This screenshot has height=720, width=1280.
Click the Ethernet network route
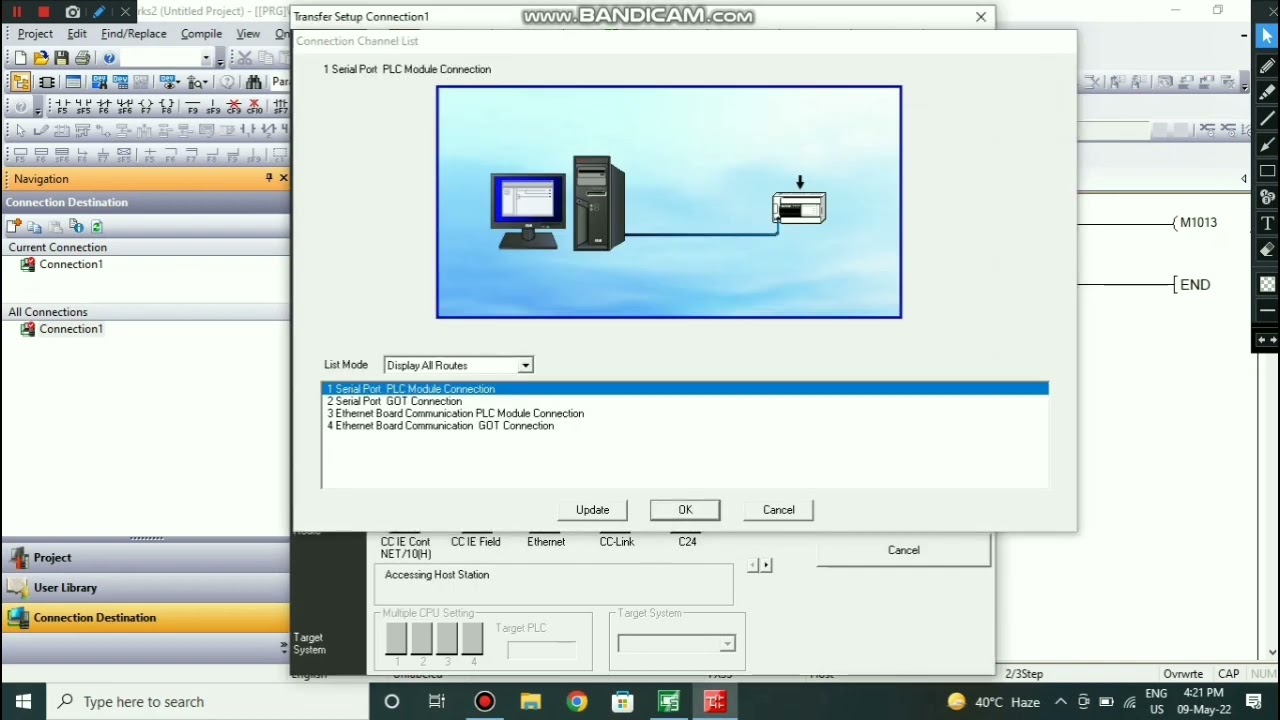(546, 542)
